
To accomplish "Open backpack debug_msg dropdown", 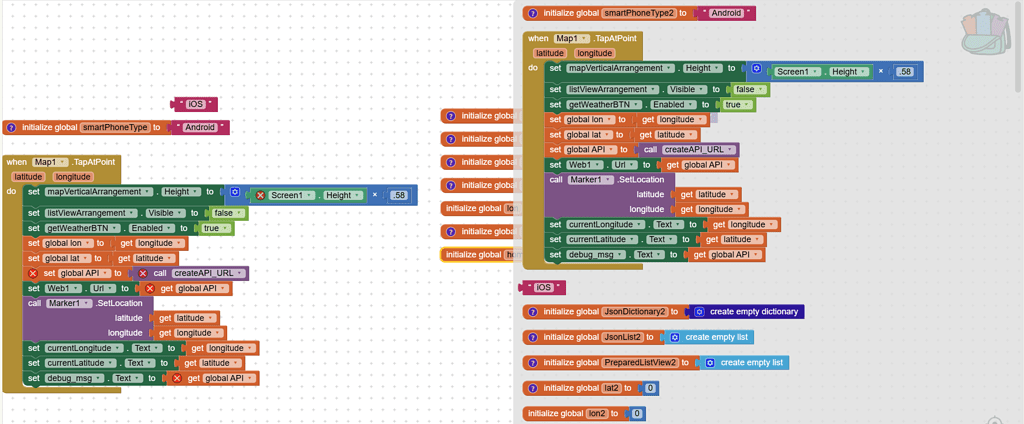I will coord(596,255).
